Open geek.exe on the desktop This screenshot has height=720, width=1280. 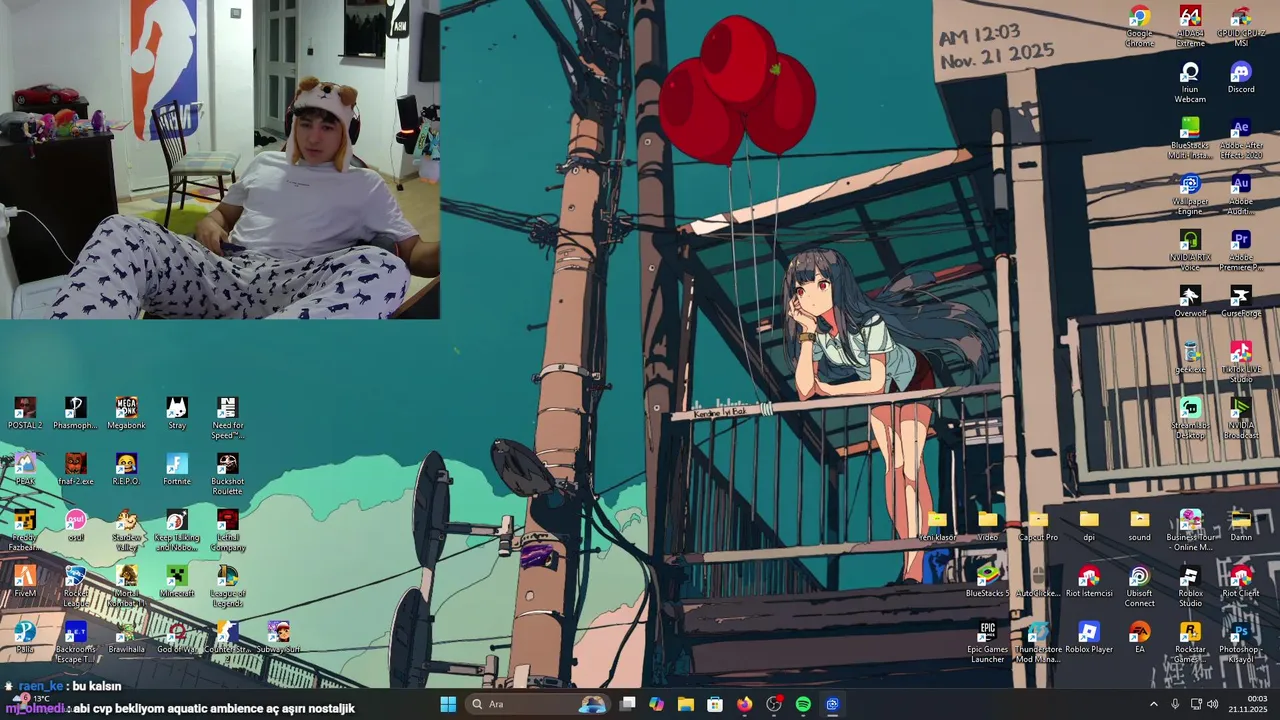1190,356
